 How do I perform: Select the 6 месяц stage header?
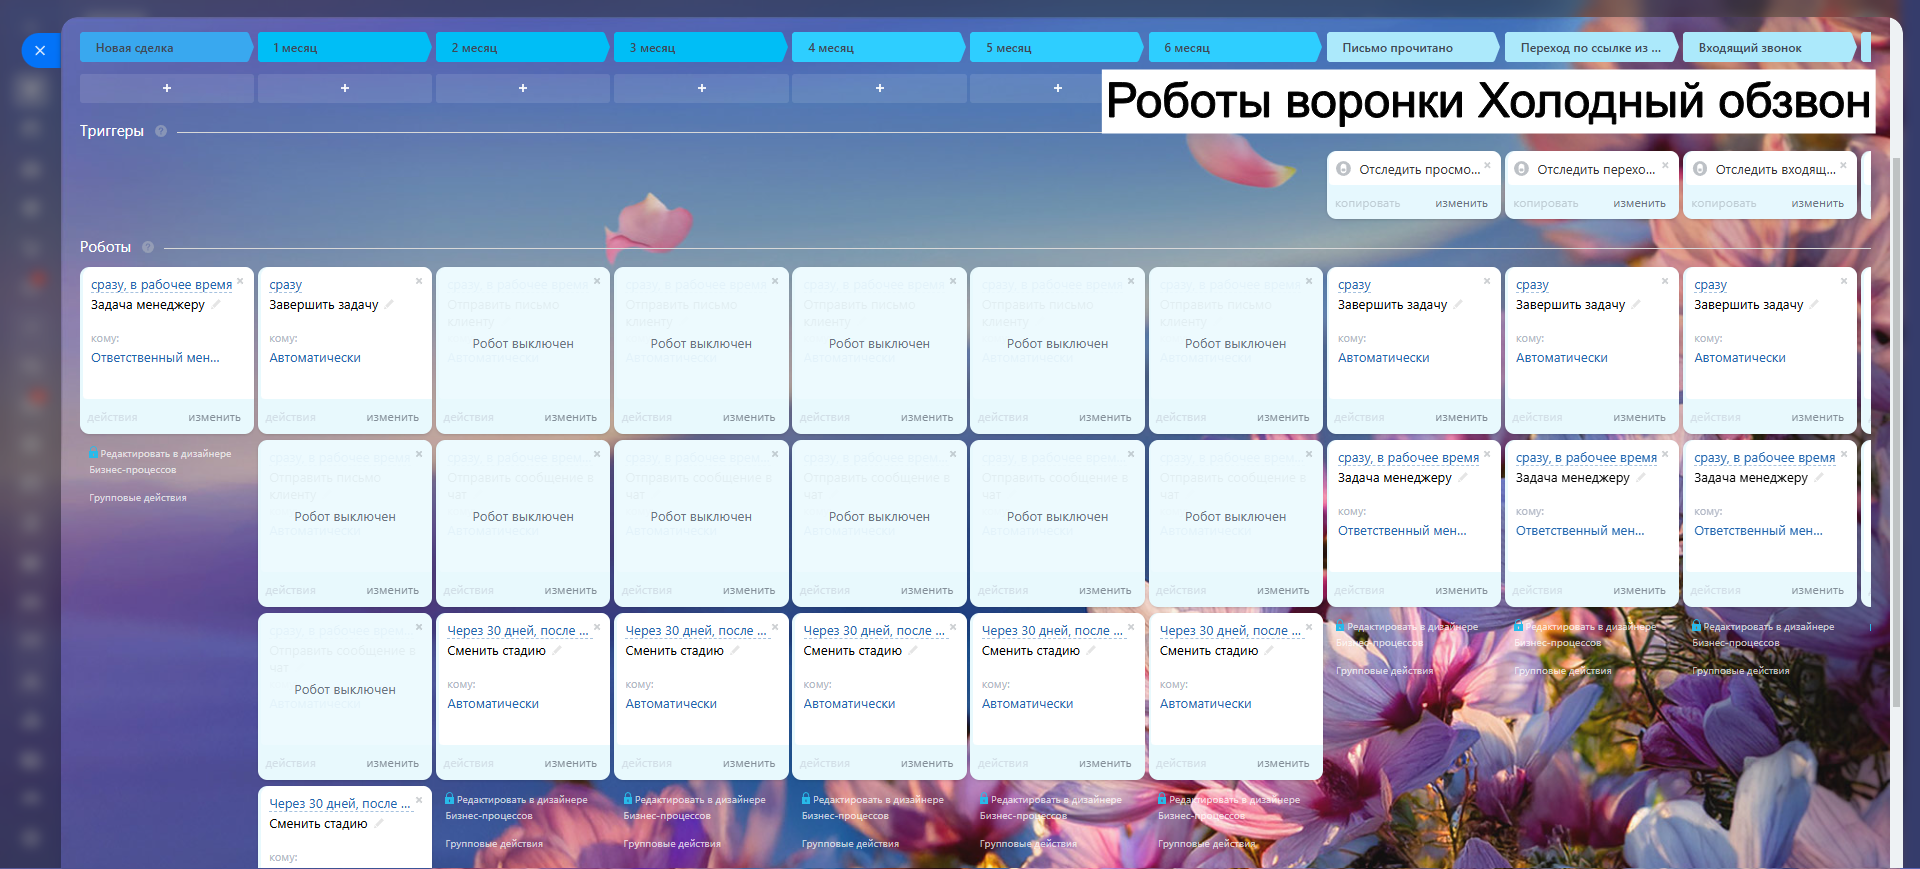point(1235,47)
